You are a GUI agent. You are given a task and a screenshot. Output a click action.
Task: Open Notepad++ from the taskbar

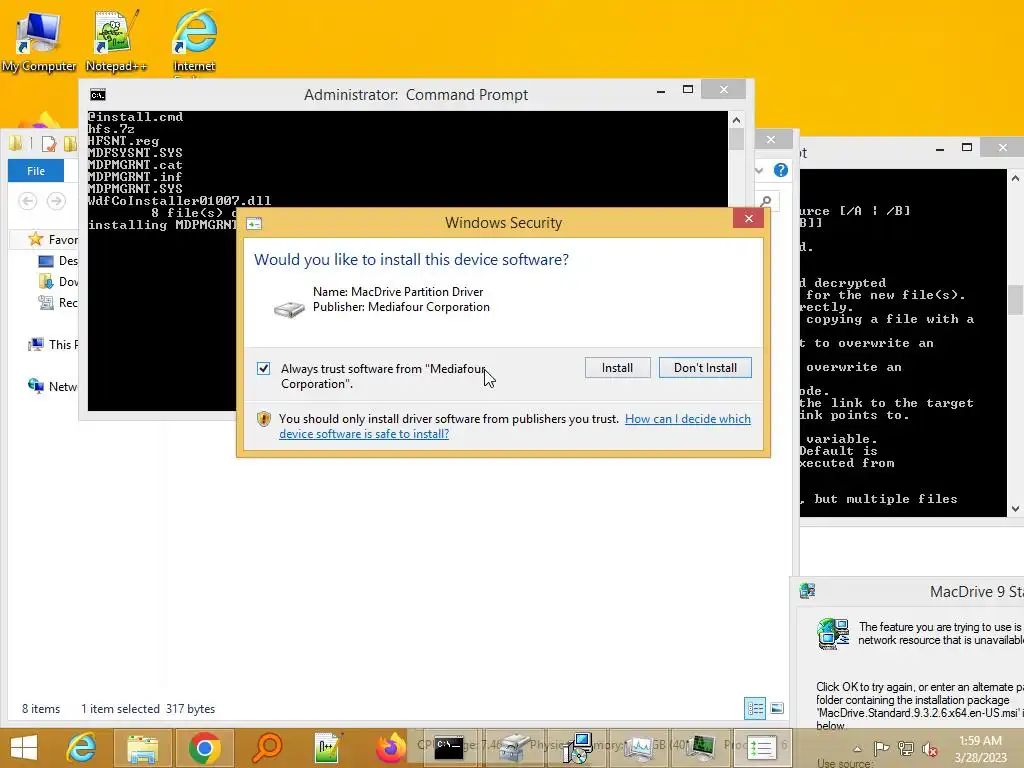pos(328,748)
